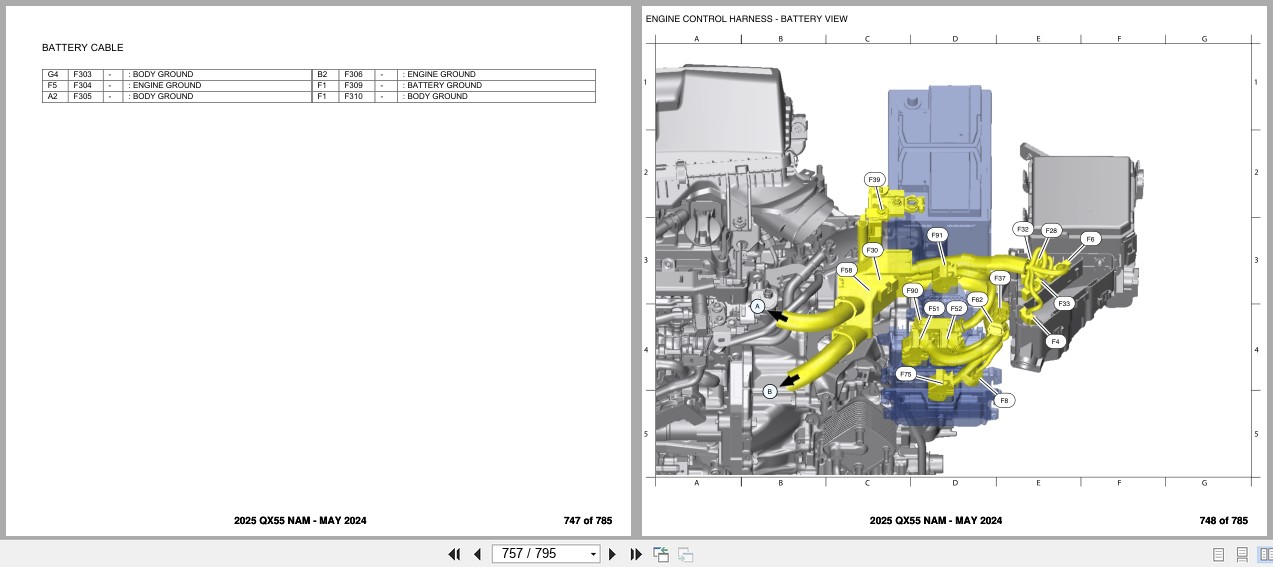Click the 748 of 785 page footer
The width and height of the screenshot is (1273, 567).
pyautogui.click(x=1224, y=520)
